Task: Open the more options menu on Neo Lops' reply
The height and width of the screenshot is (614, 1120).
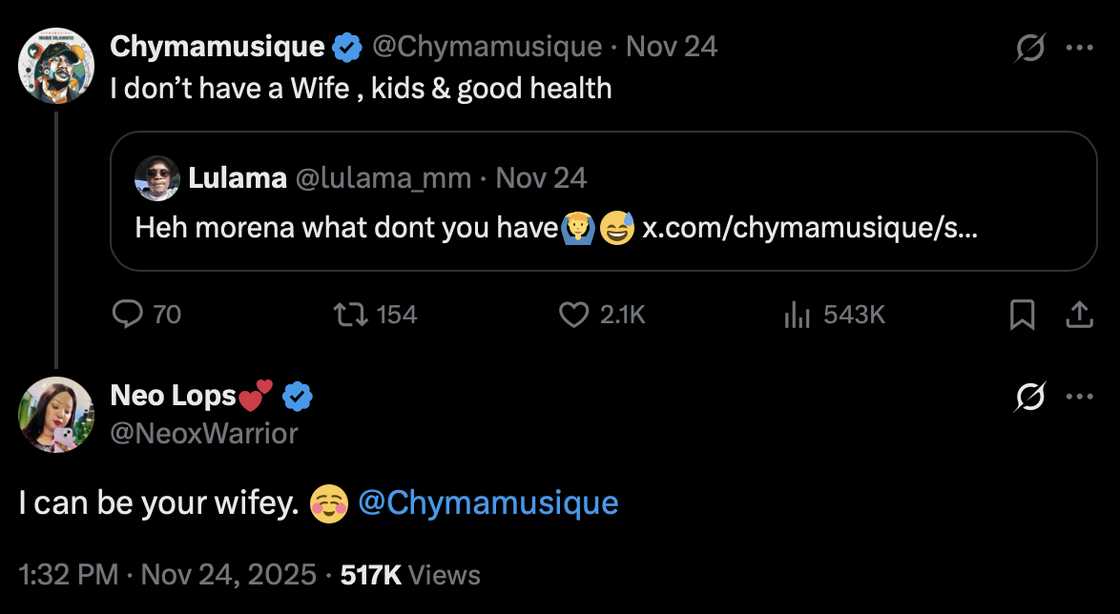Action: click(x=1079, y=395)
